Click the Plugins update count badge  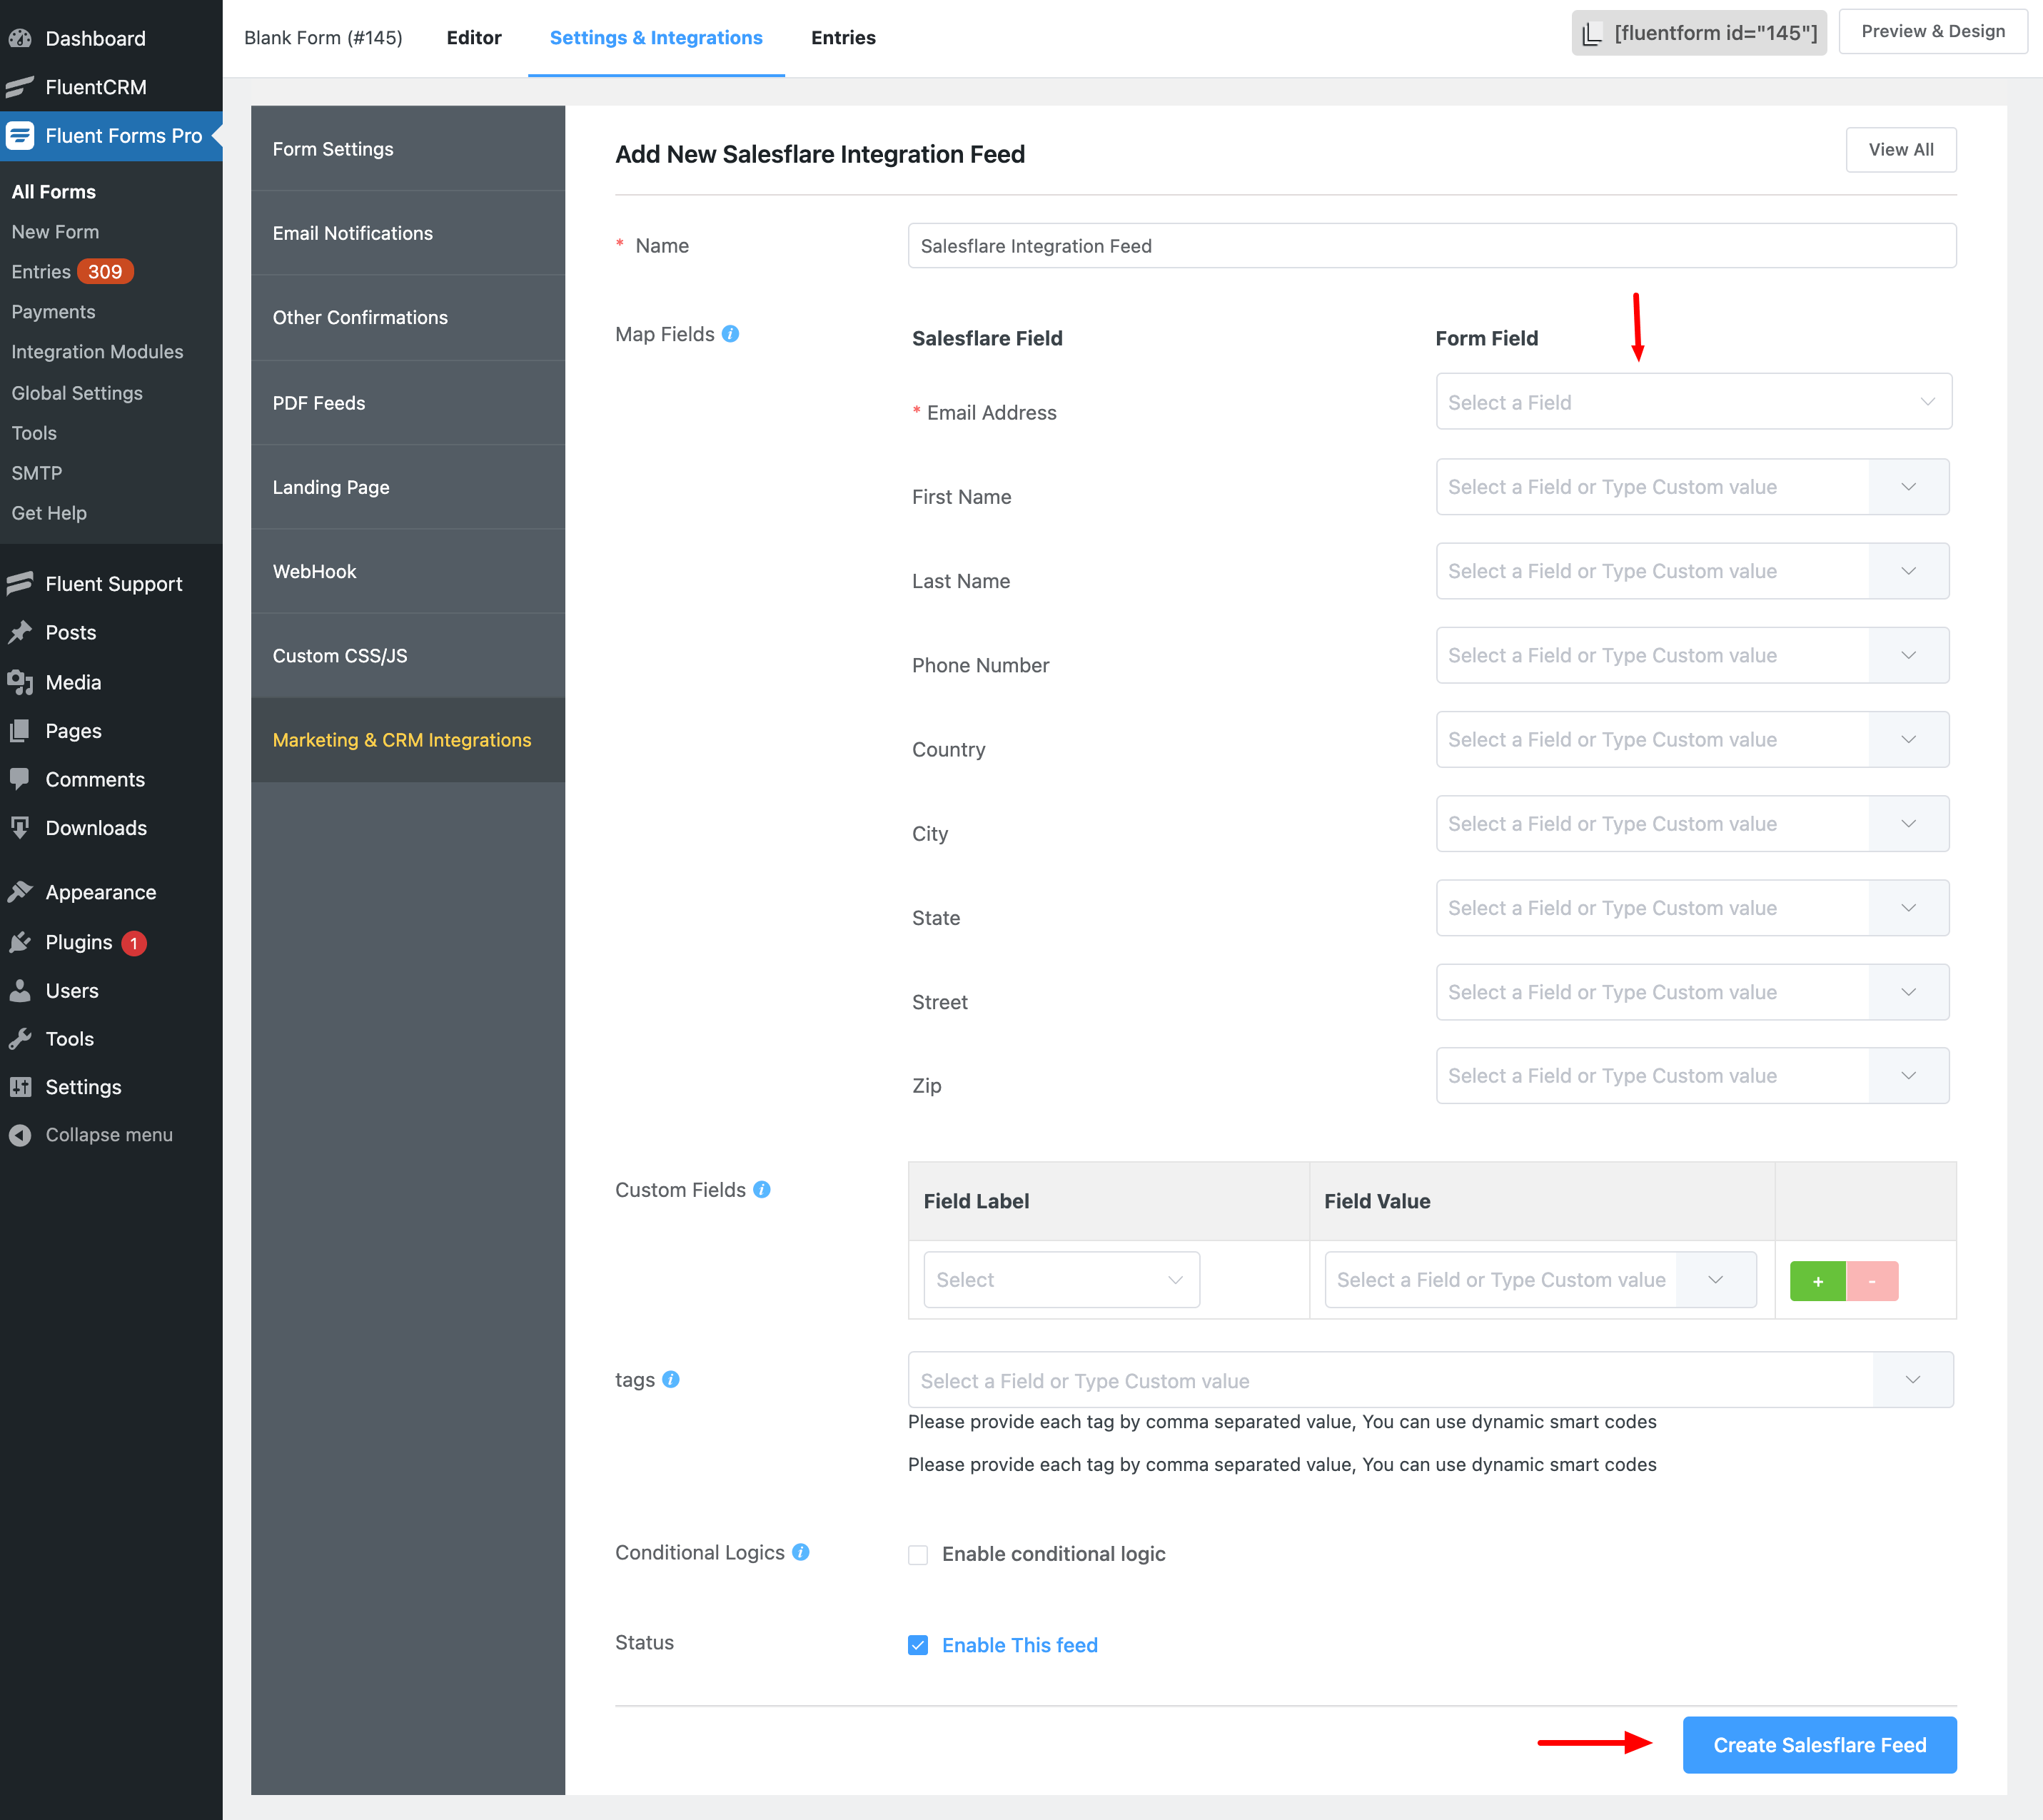(x=134, y=943)
